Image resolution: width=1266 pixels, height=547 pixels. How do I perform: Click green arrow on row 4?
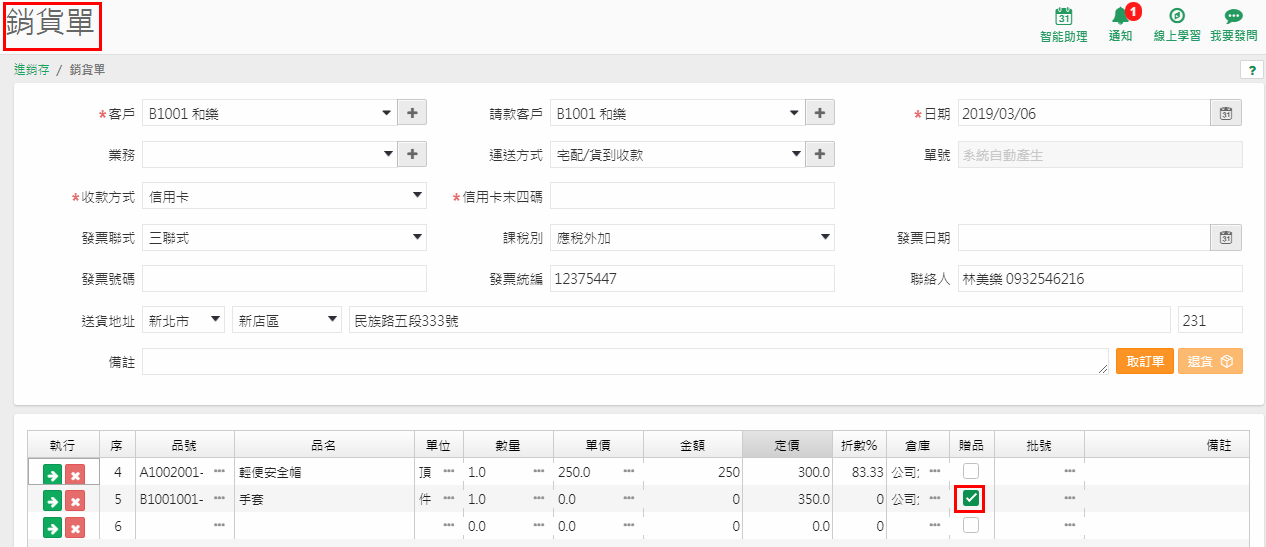pos(52,475)
